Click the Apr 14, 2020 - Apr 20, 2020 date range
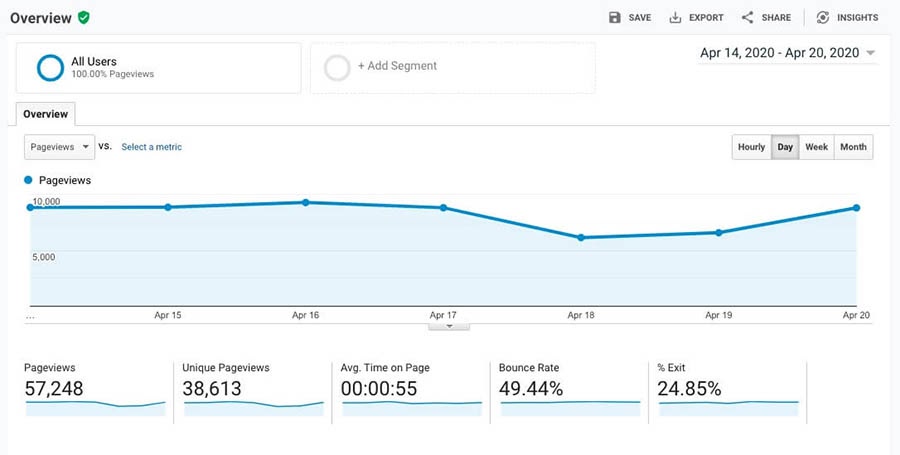The height and width of the screenshot is (455, 900). click(779, 53)
